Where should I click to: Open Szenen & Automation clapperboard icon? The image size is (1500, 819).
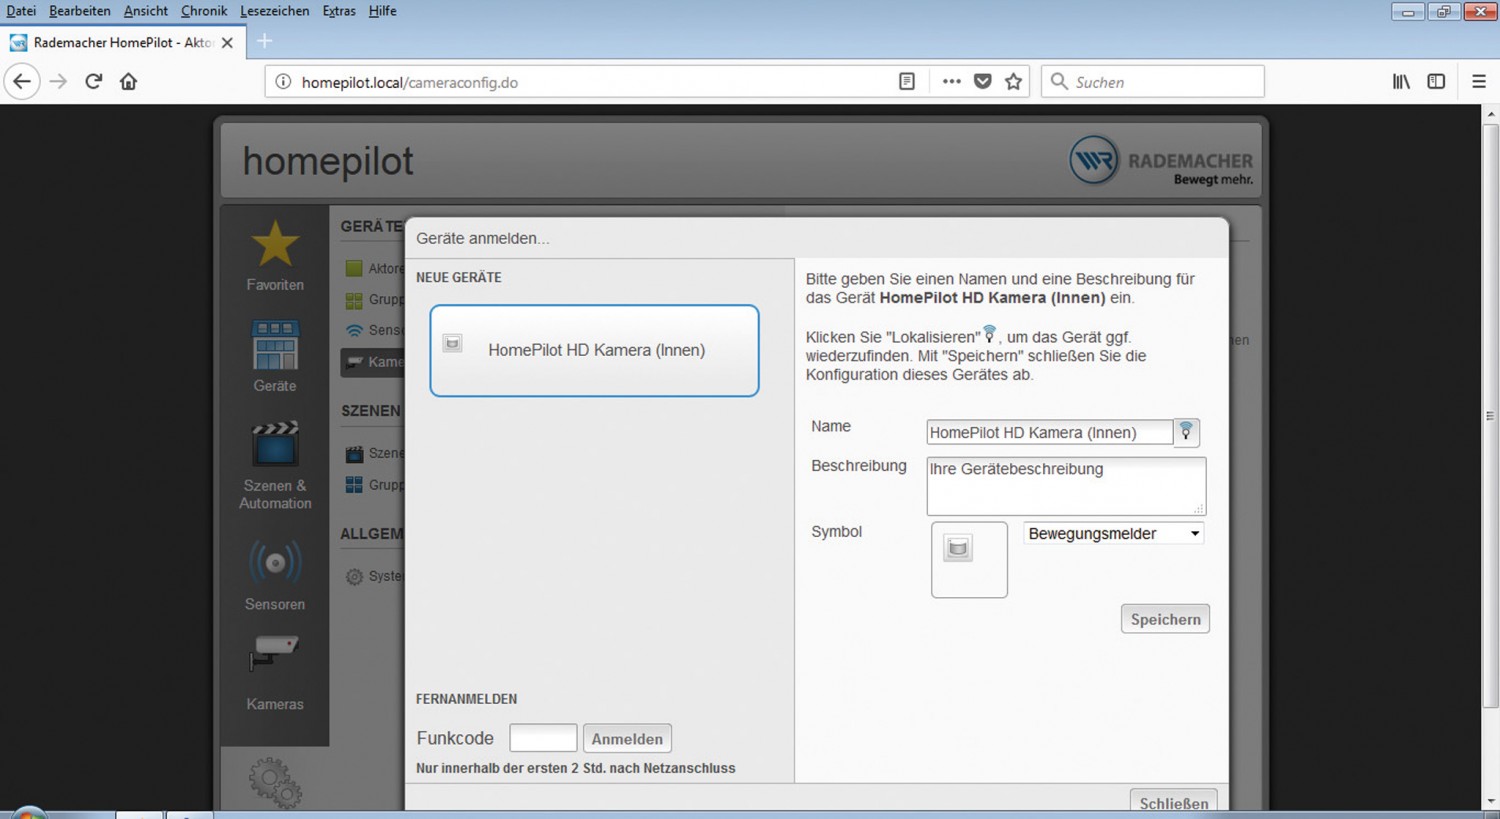pos(275,444)
